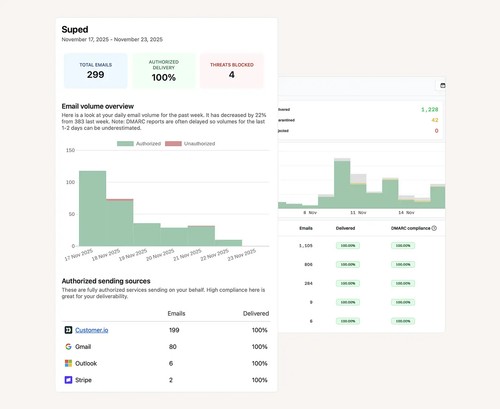Open the Customer.io link

pos(92,330)
